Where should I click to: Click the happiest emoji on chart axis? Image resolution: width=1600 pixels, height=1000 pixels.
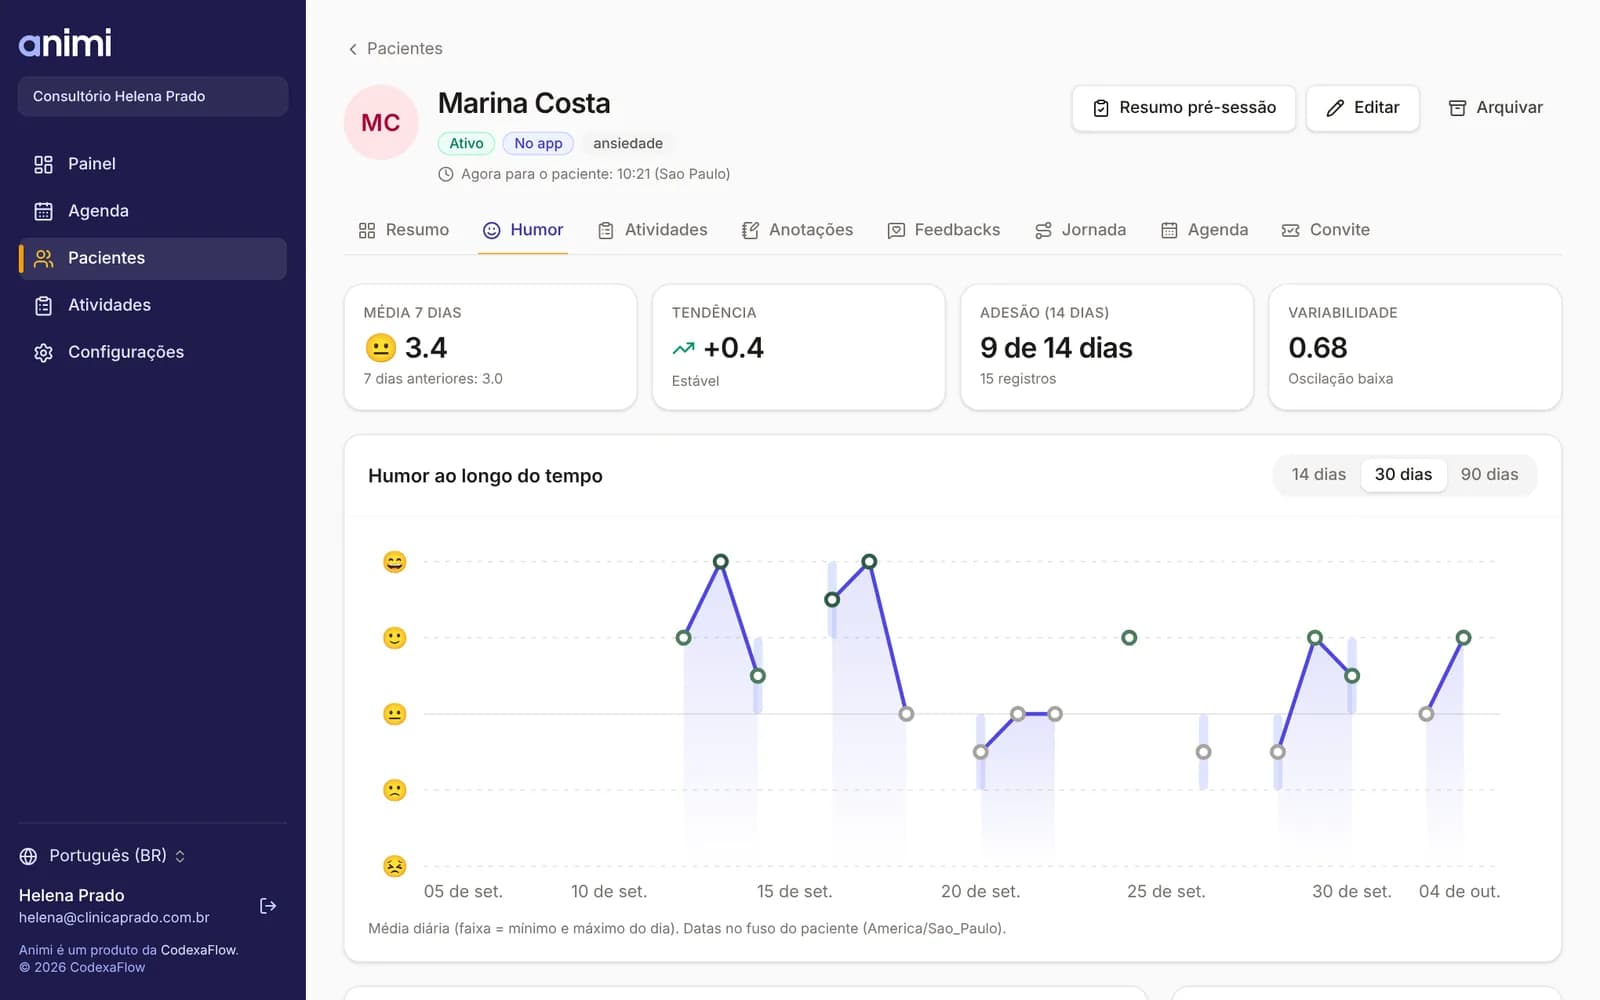[x=395, y=562]
